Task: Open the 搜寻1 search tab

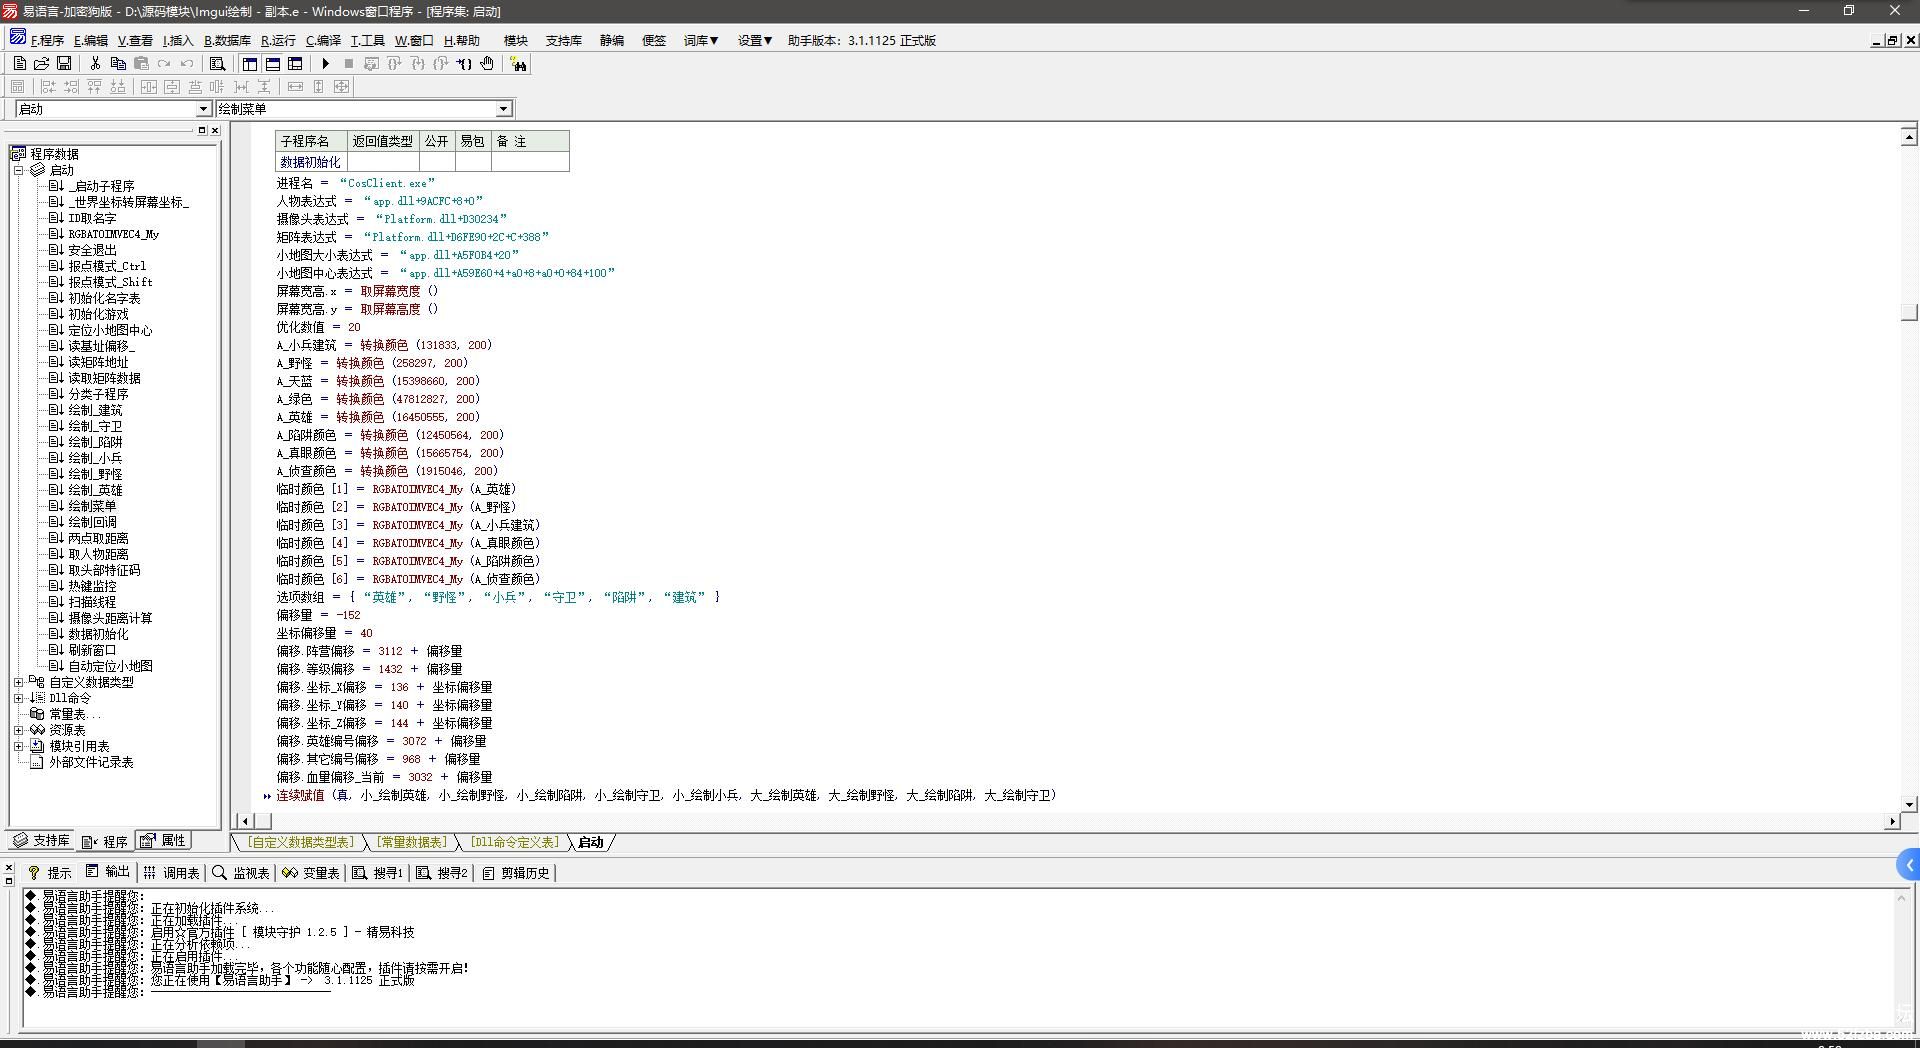Action: (x=378, y=873)
